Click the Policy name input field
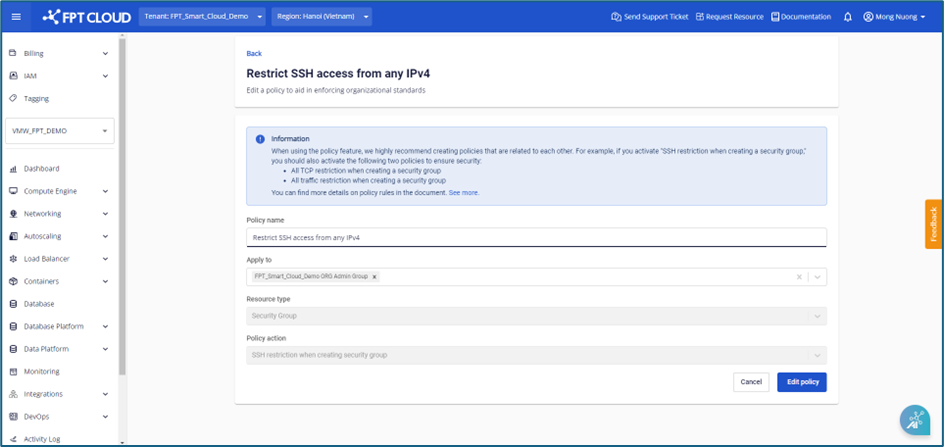 click(x=536, y=237)
